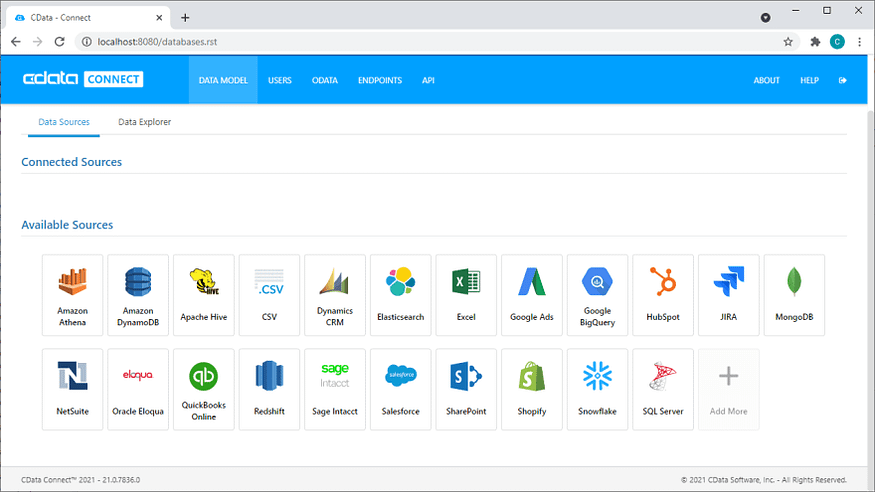Select the Data Sources tab
Viewport: 875px width, 492px height.
point(64,122)
